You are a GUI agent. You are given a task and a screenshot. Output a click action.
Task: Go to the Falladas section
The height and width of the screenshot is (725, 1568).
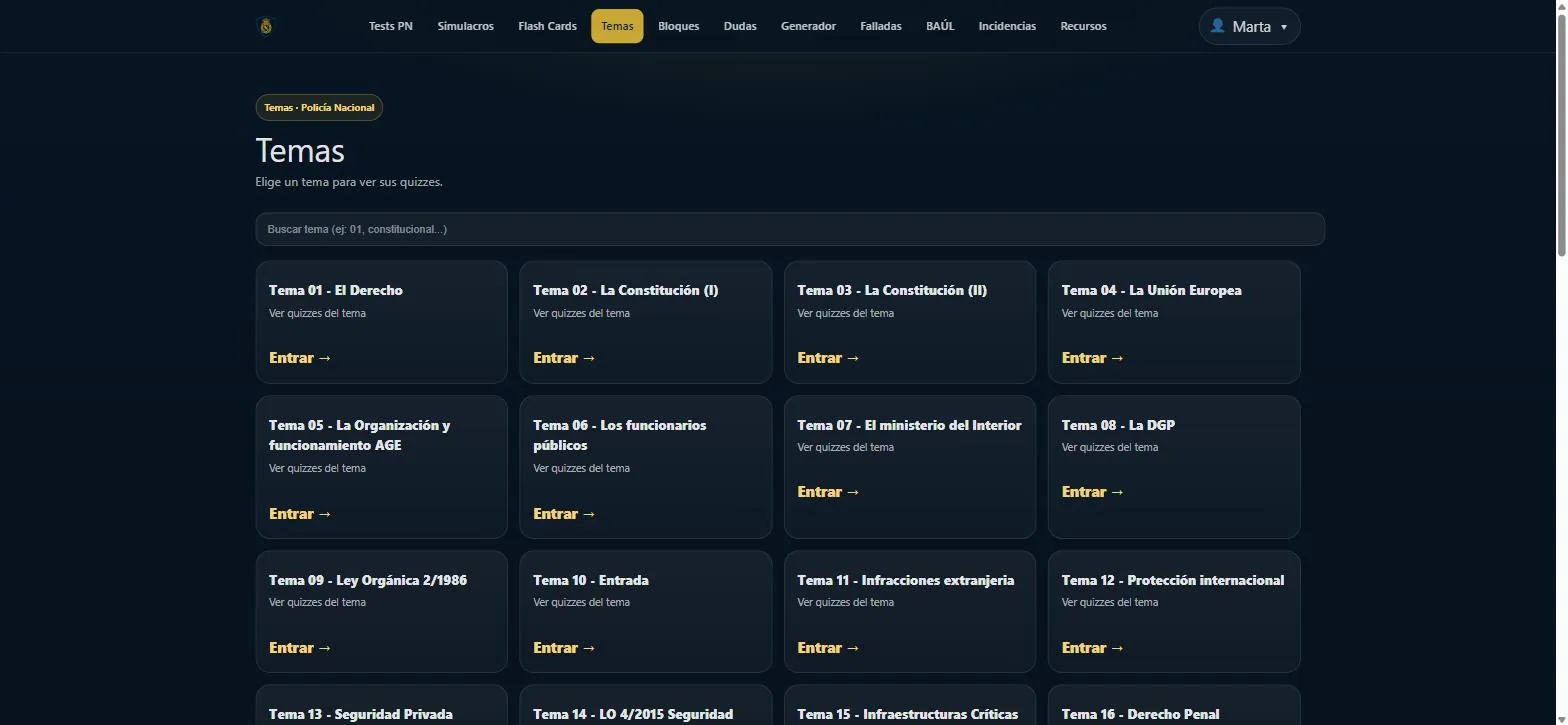[x=881, y=26]
